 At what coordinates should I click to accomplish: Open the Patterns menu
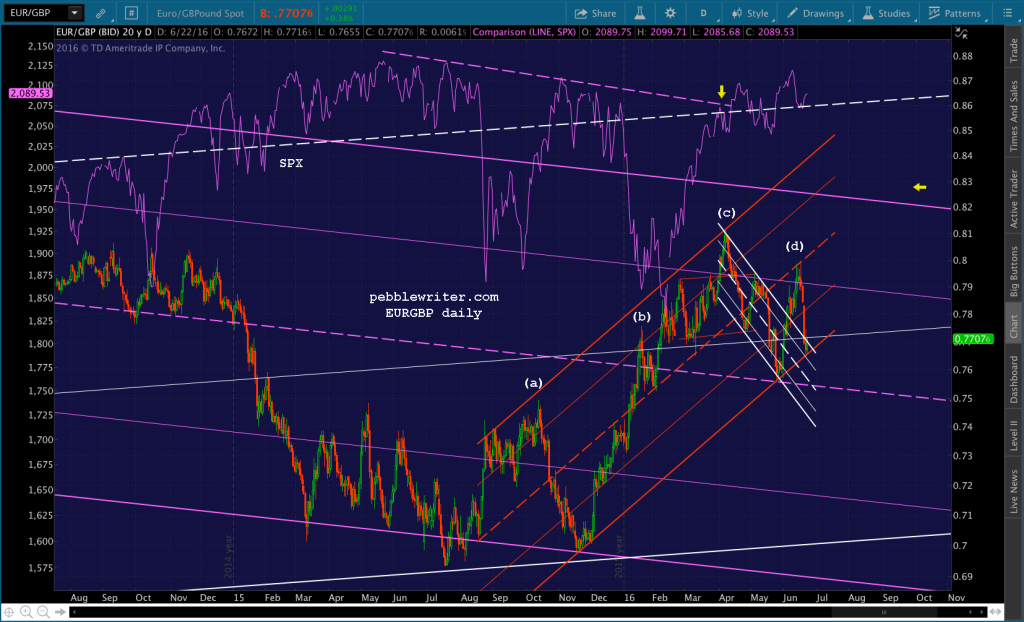point(955,13)
